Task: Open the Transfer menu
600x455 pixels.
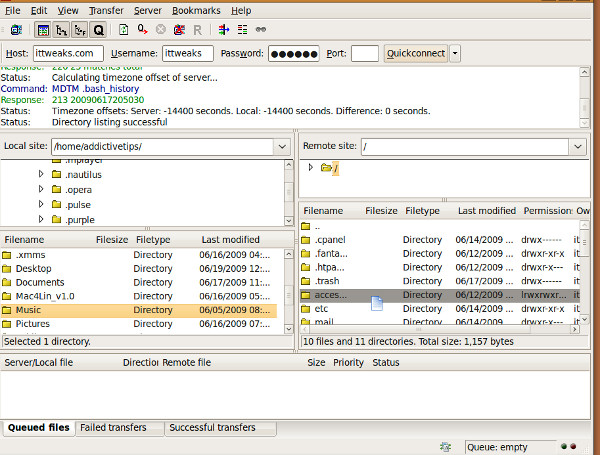Action: (x=106, y=11)
